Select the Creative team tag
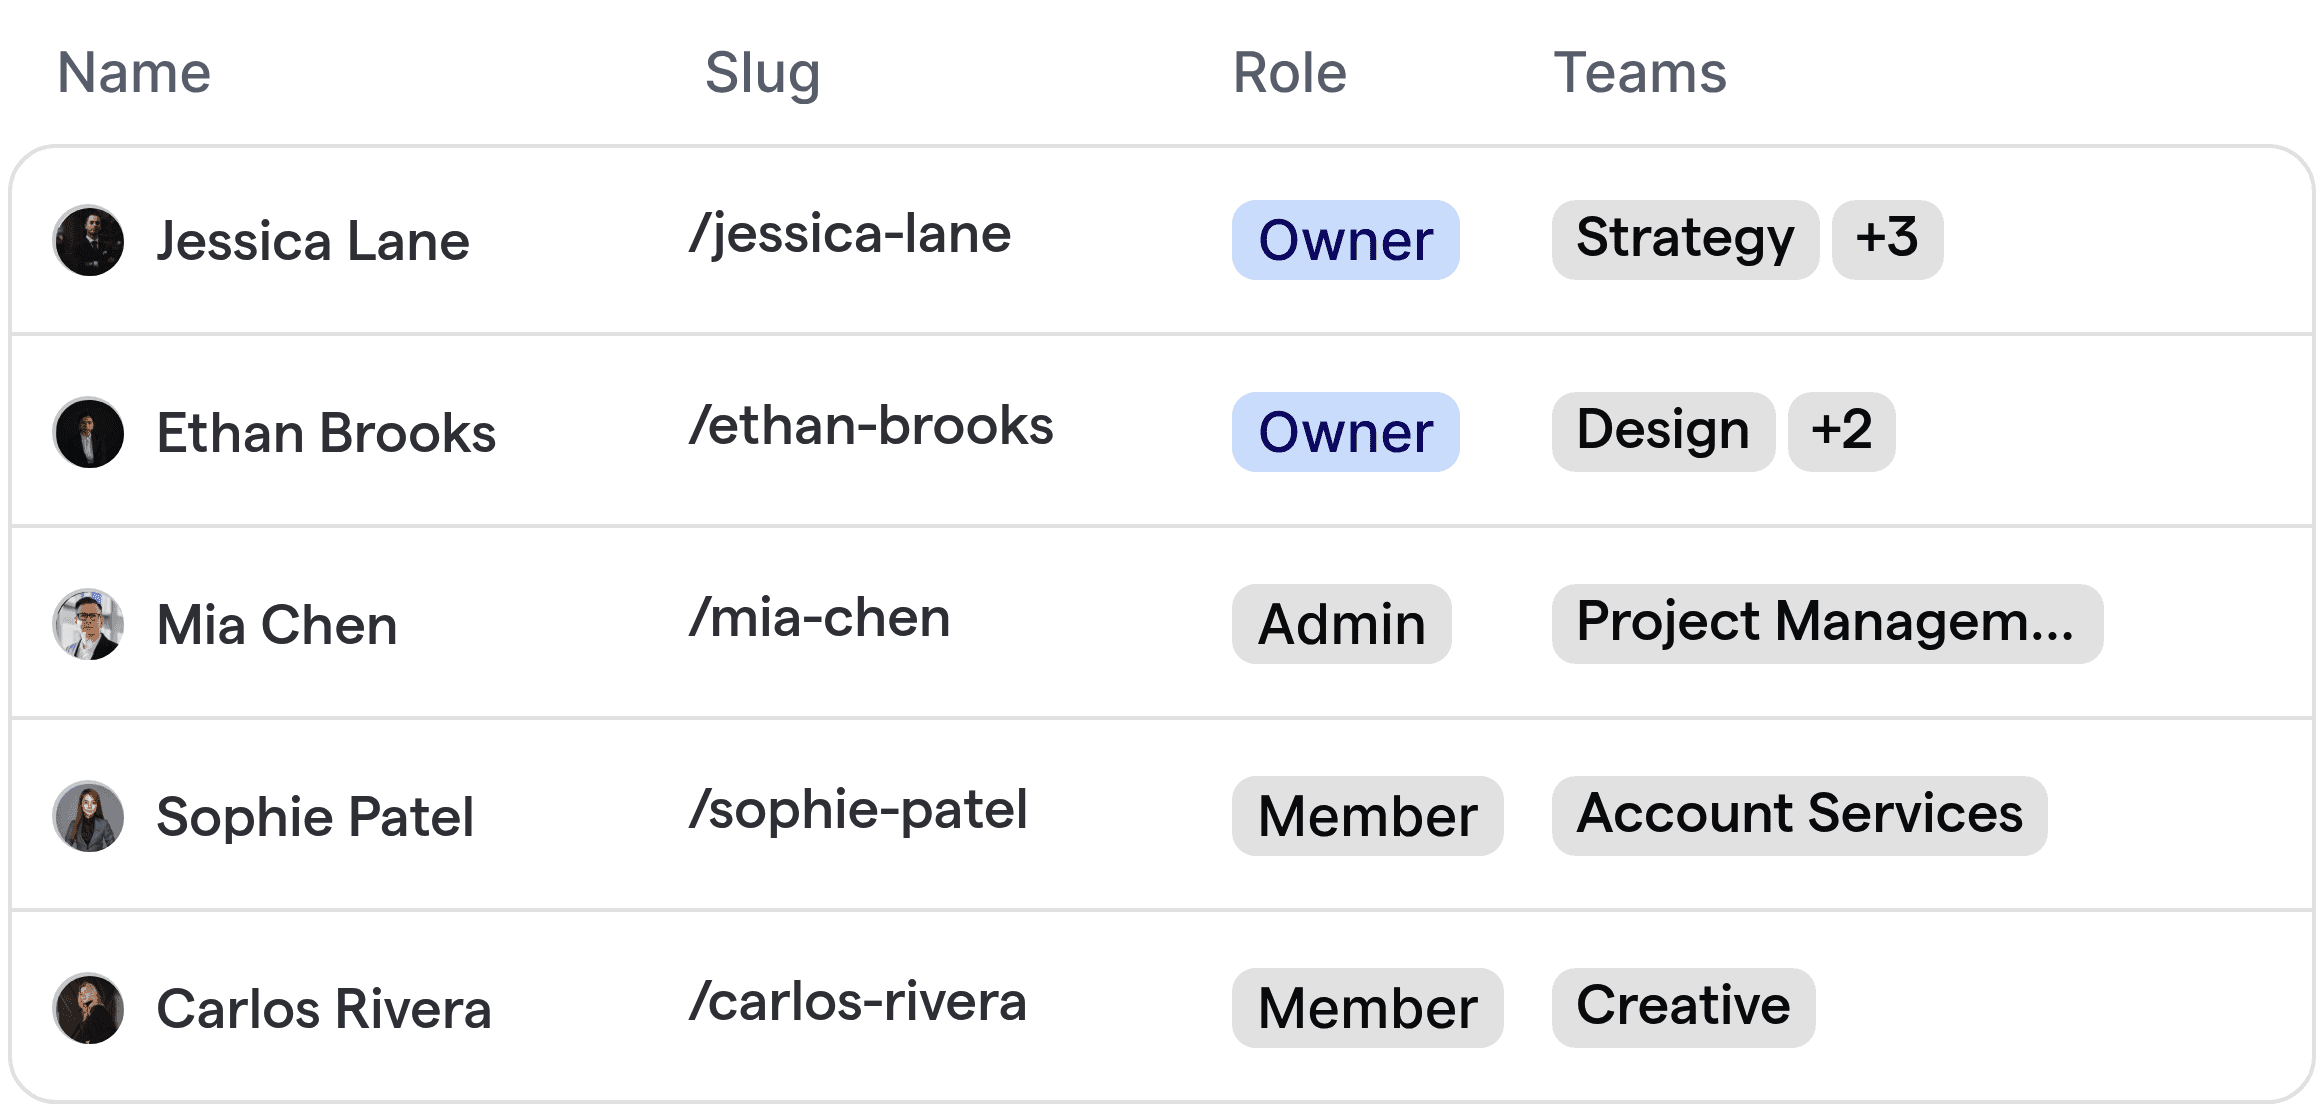This screenshot has width=2324, height=1112. point(1682,1007)
